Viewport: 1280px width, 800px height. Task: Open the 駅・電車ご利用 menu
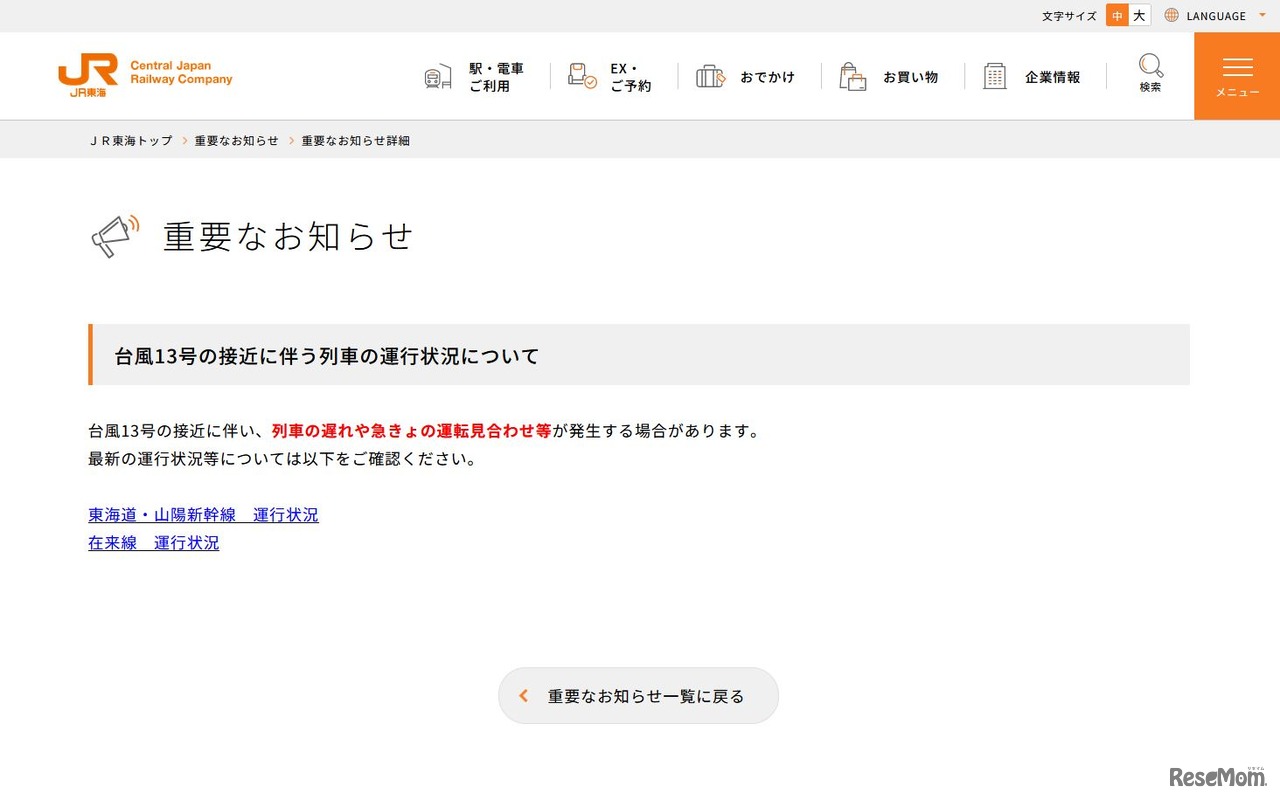point(496,77)
